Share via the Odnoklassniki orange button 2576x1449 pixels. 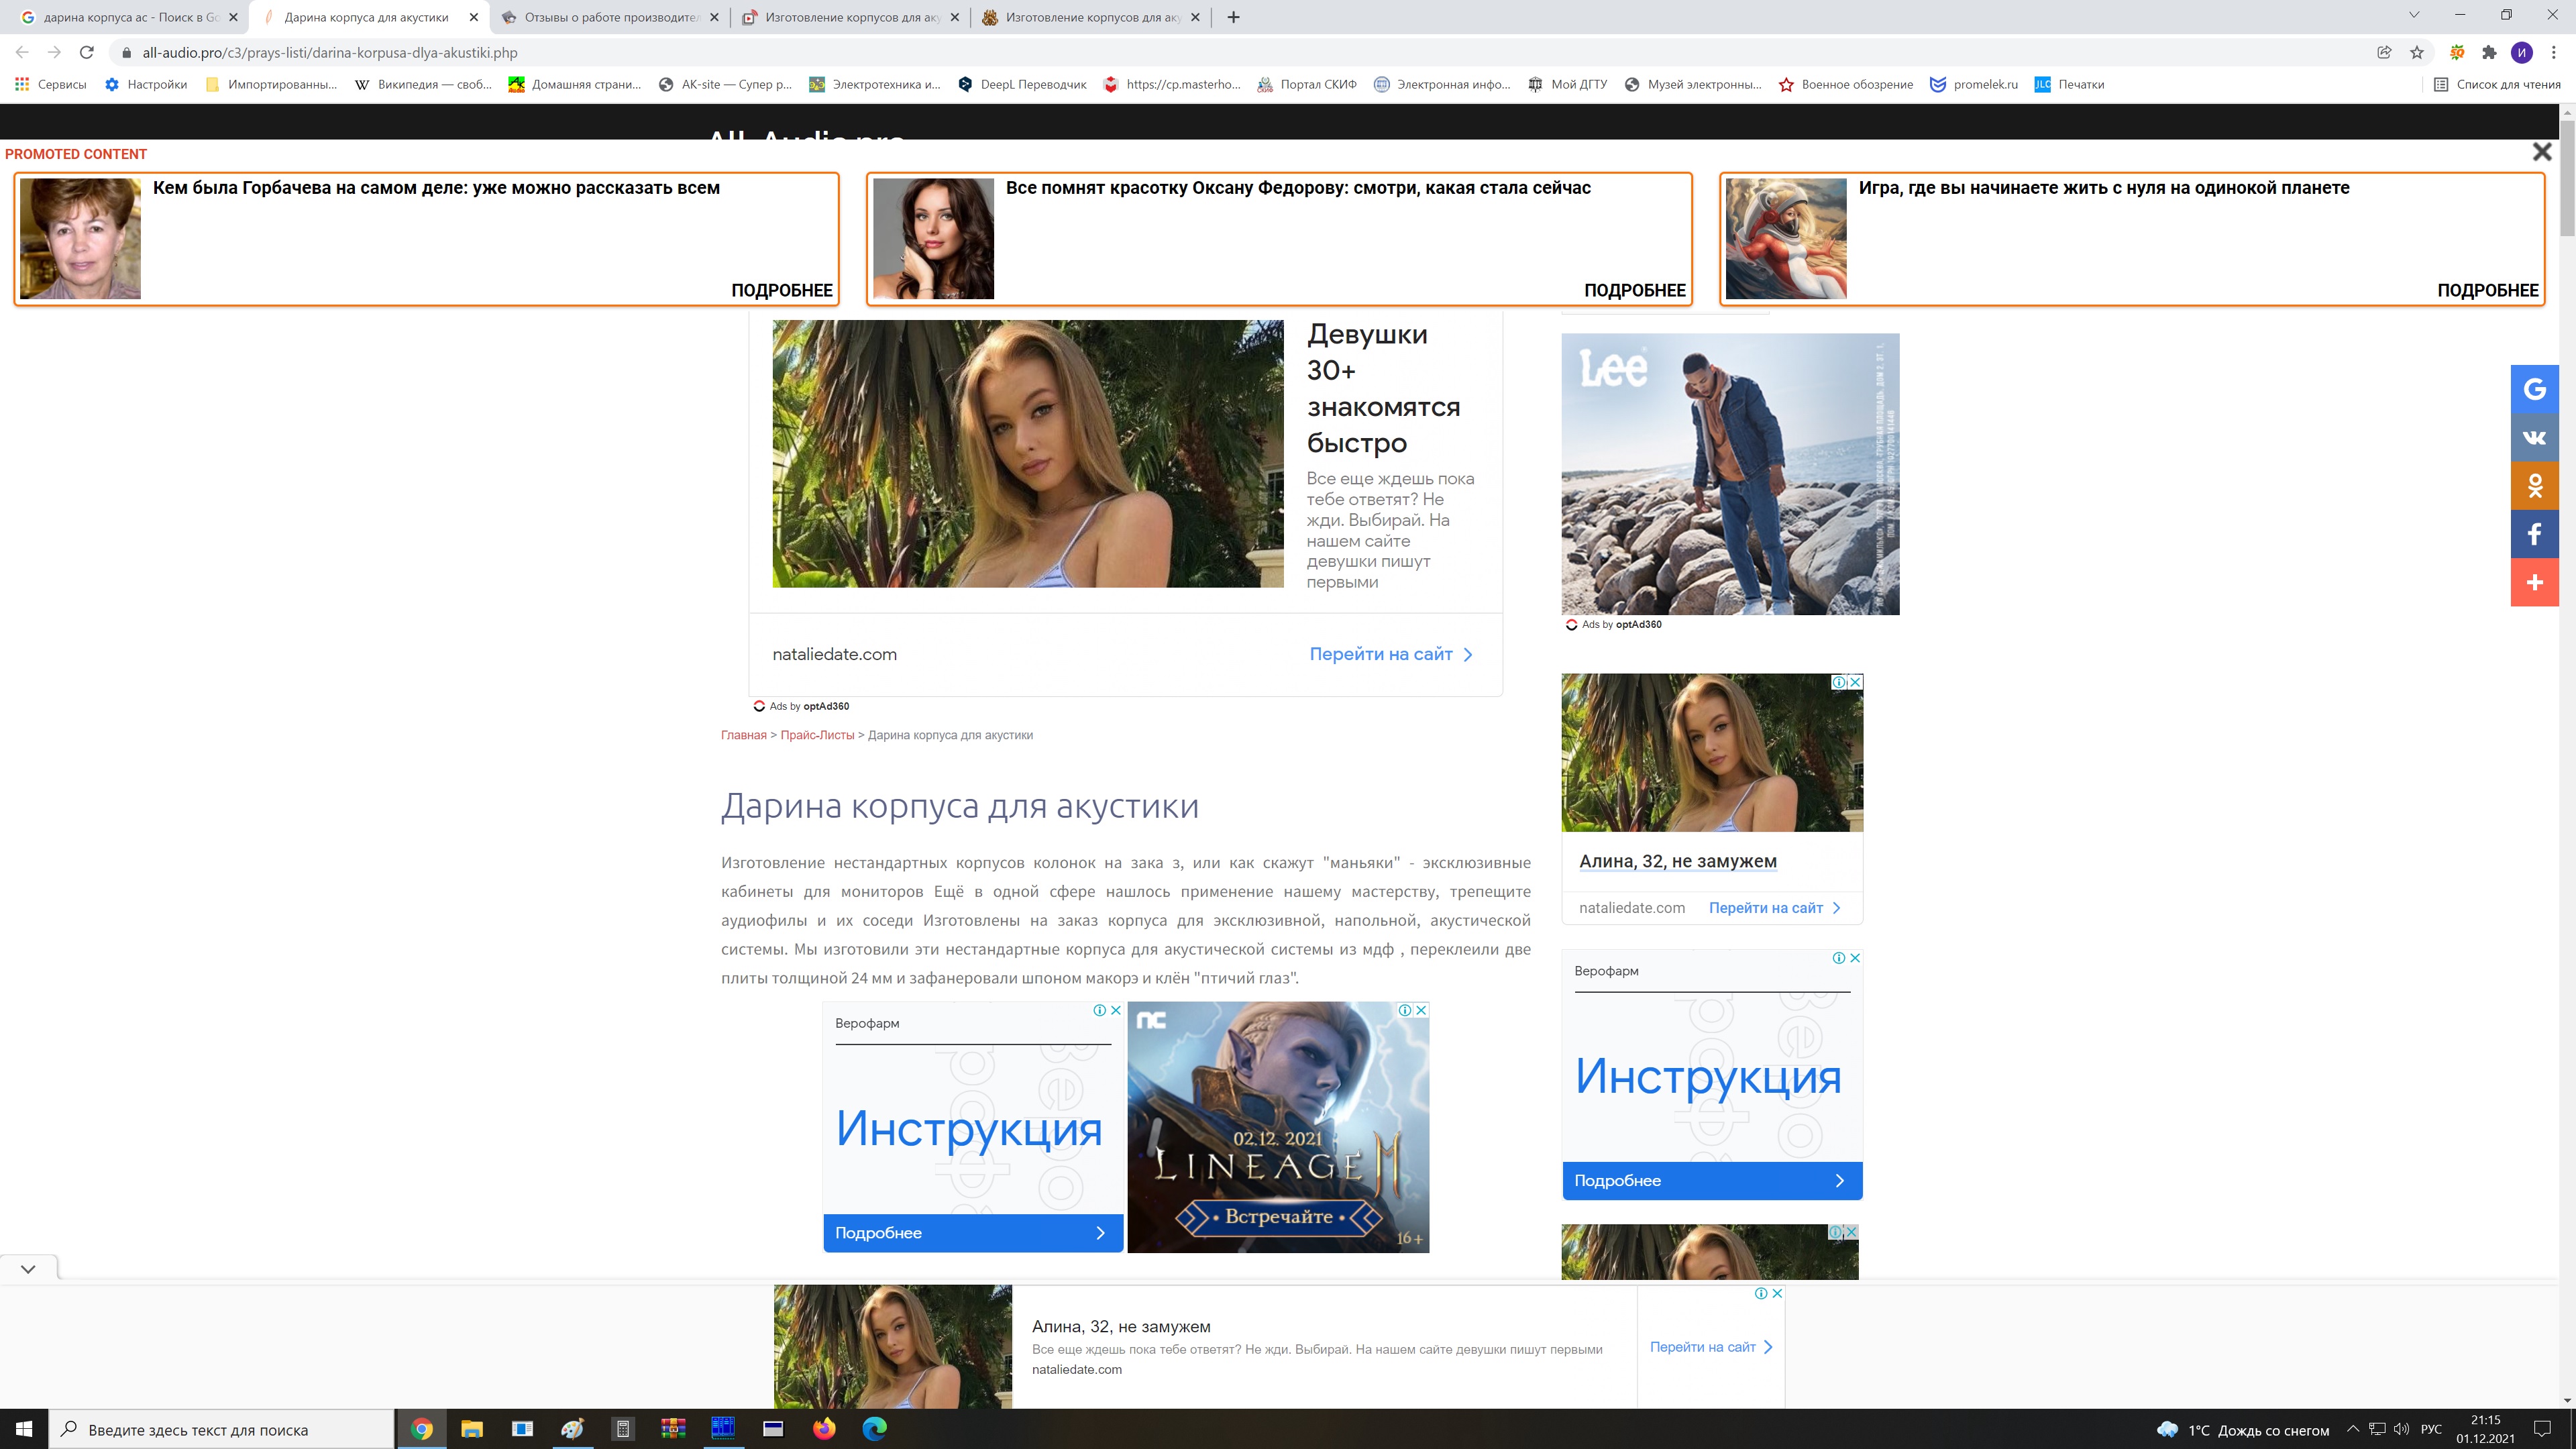coord(2534,486)
